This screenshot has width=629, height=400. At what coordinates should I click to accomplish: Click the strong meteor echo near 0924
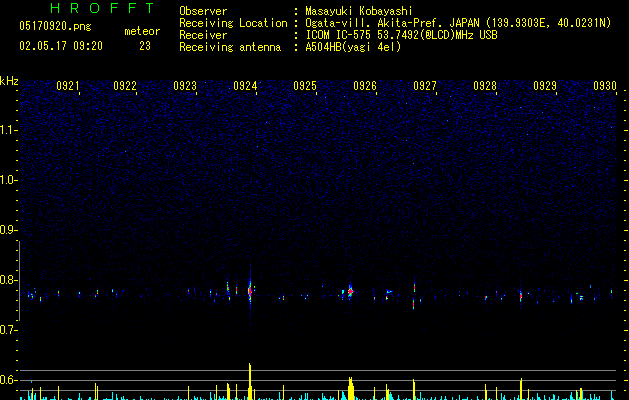(x=250, y=291)
